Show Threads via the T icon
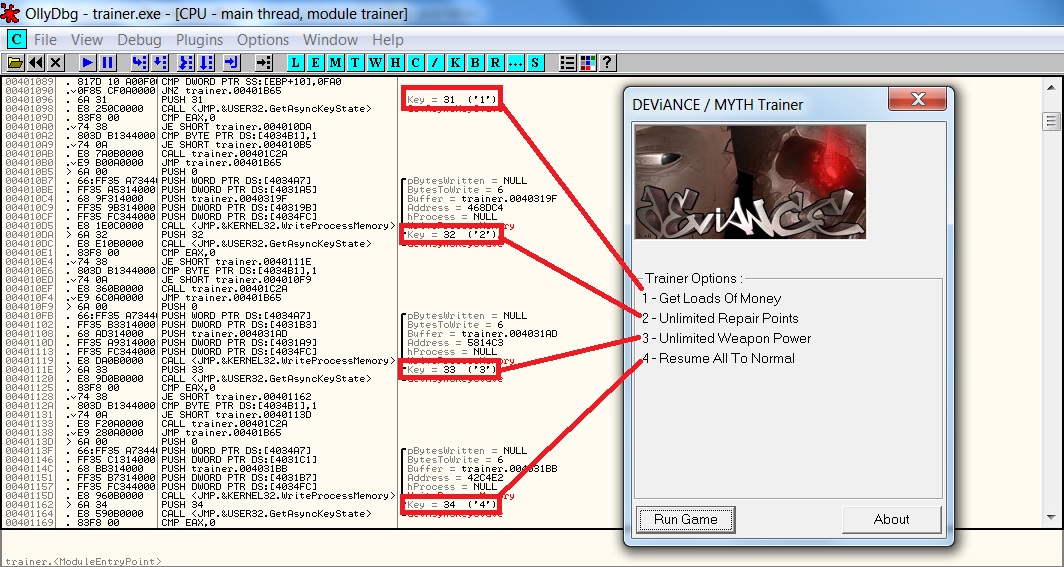The height and width of the screenshot is (567, 1064). click(x=356, y=62)
